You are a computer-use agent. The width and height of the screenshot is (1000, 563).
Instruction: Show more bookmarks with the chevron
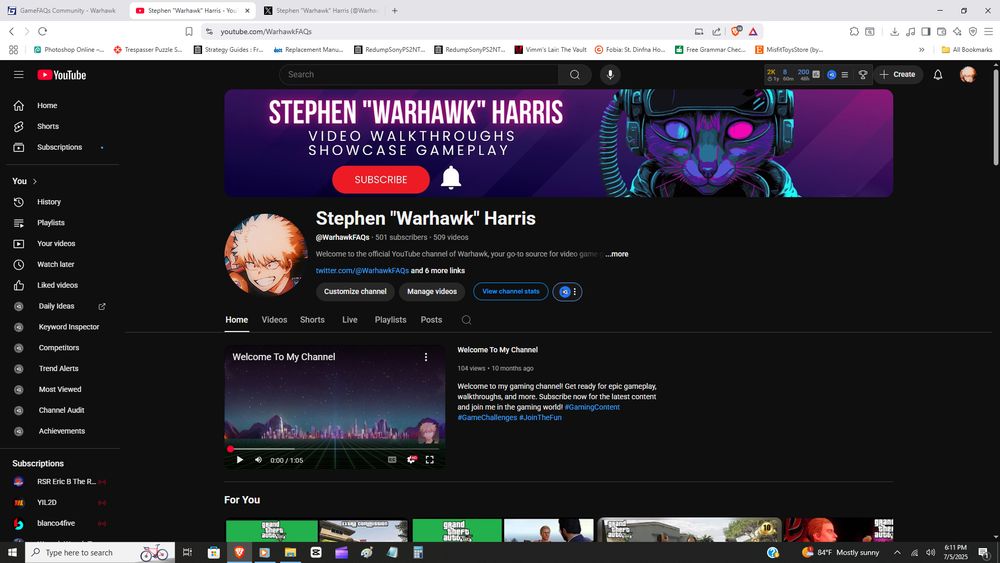[x=921, y=50]
